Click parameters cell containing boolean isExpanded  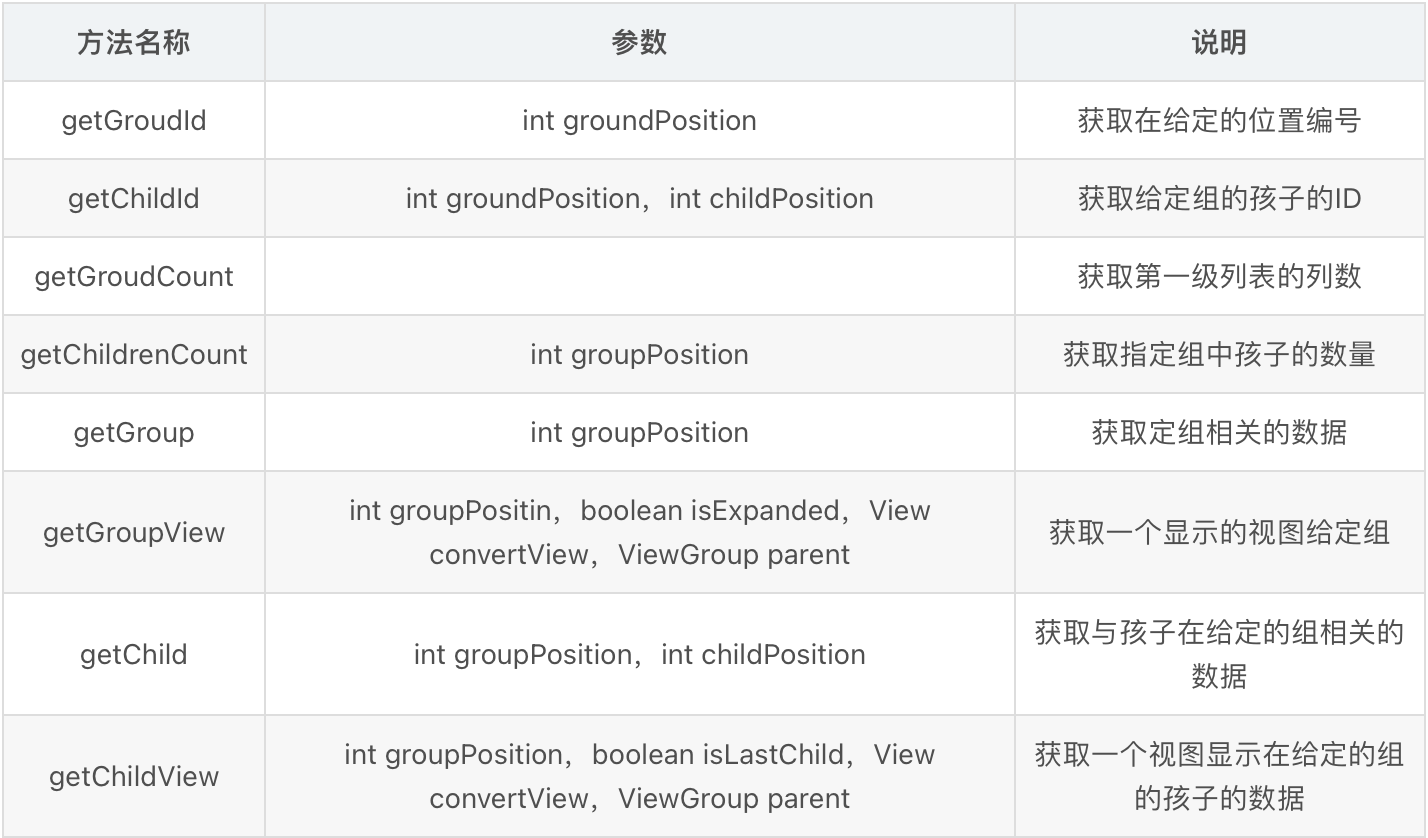[x=639, y=532]
